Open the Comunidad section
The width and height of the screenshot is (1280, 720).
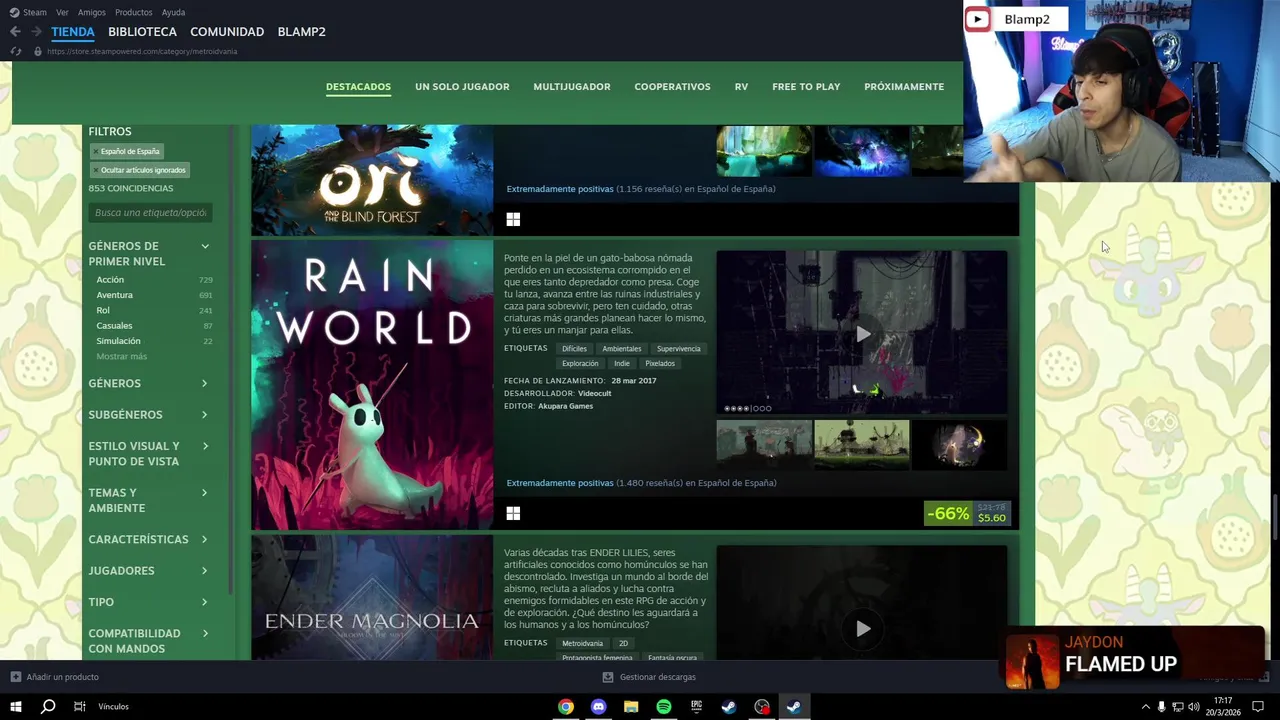pos(227,32)
